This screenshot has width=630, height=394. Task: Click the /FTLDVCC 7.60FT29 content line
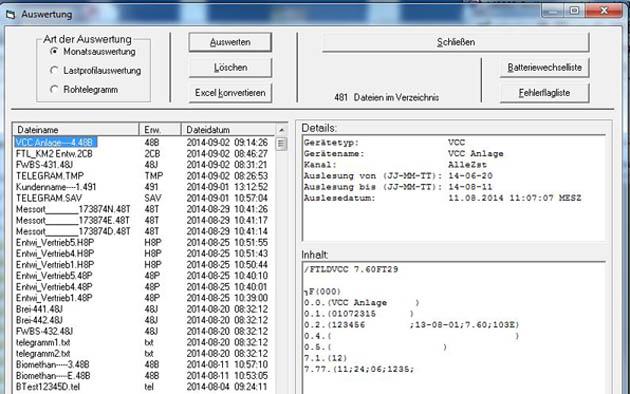(351, 269)
